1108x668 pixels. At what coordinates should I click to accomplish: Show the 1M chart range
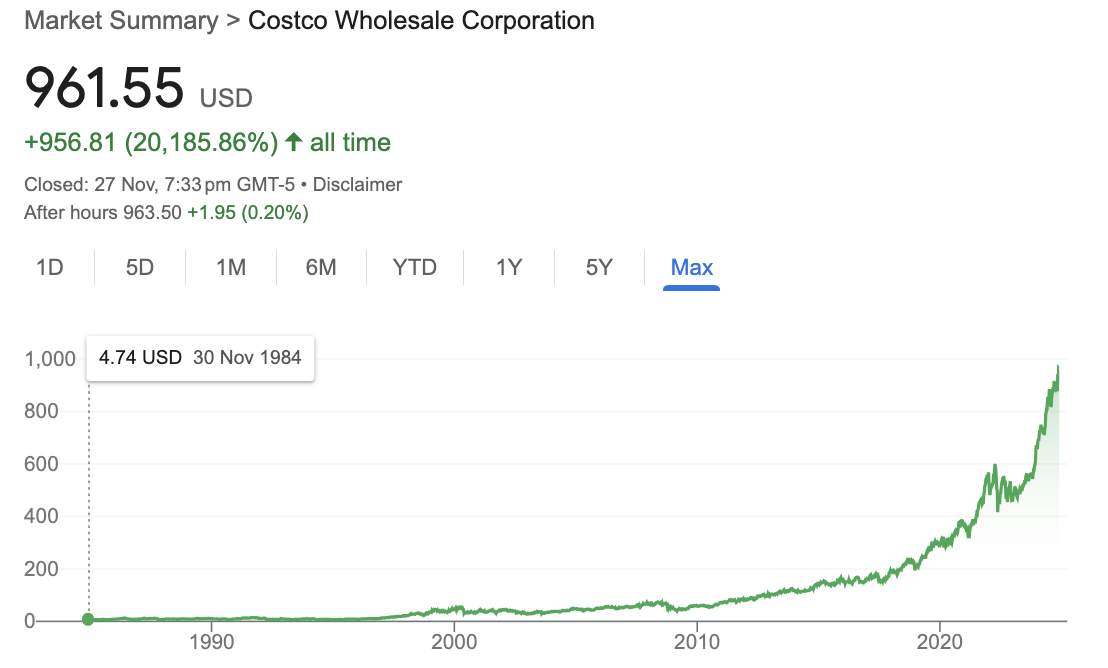(x=230, y=268)
